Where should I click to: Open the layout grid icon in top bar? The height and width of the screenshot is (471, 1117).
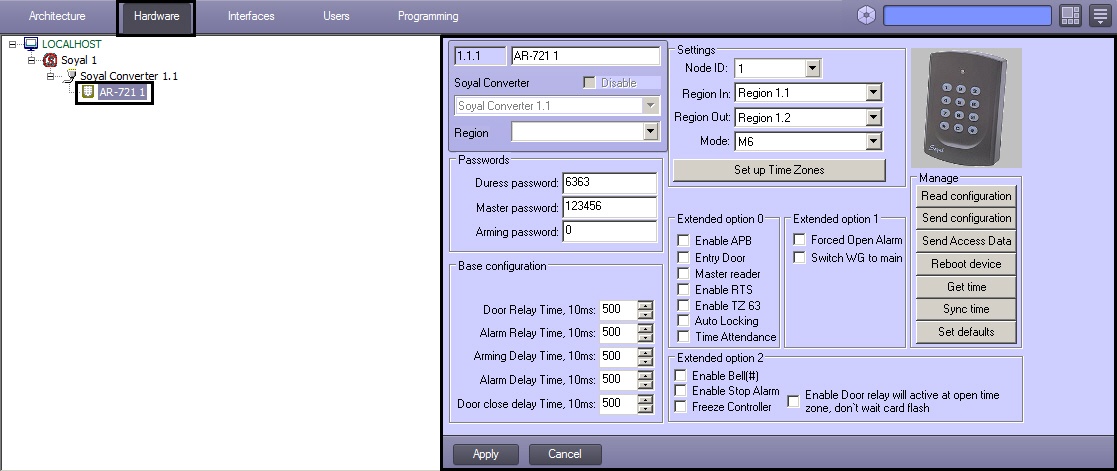[x=1070, y=15]
